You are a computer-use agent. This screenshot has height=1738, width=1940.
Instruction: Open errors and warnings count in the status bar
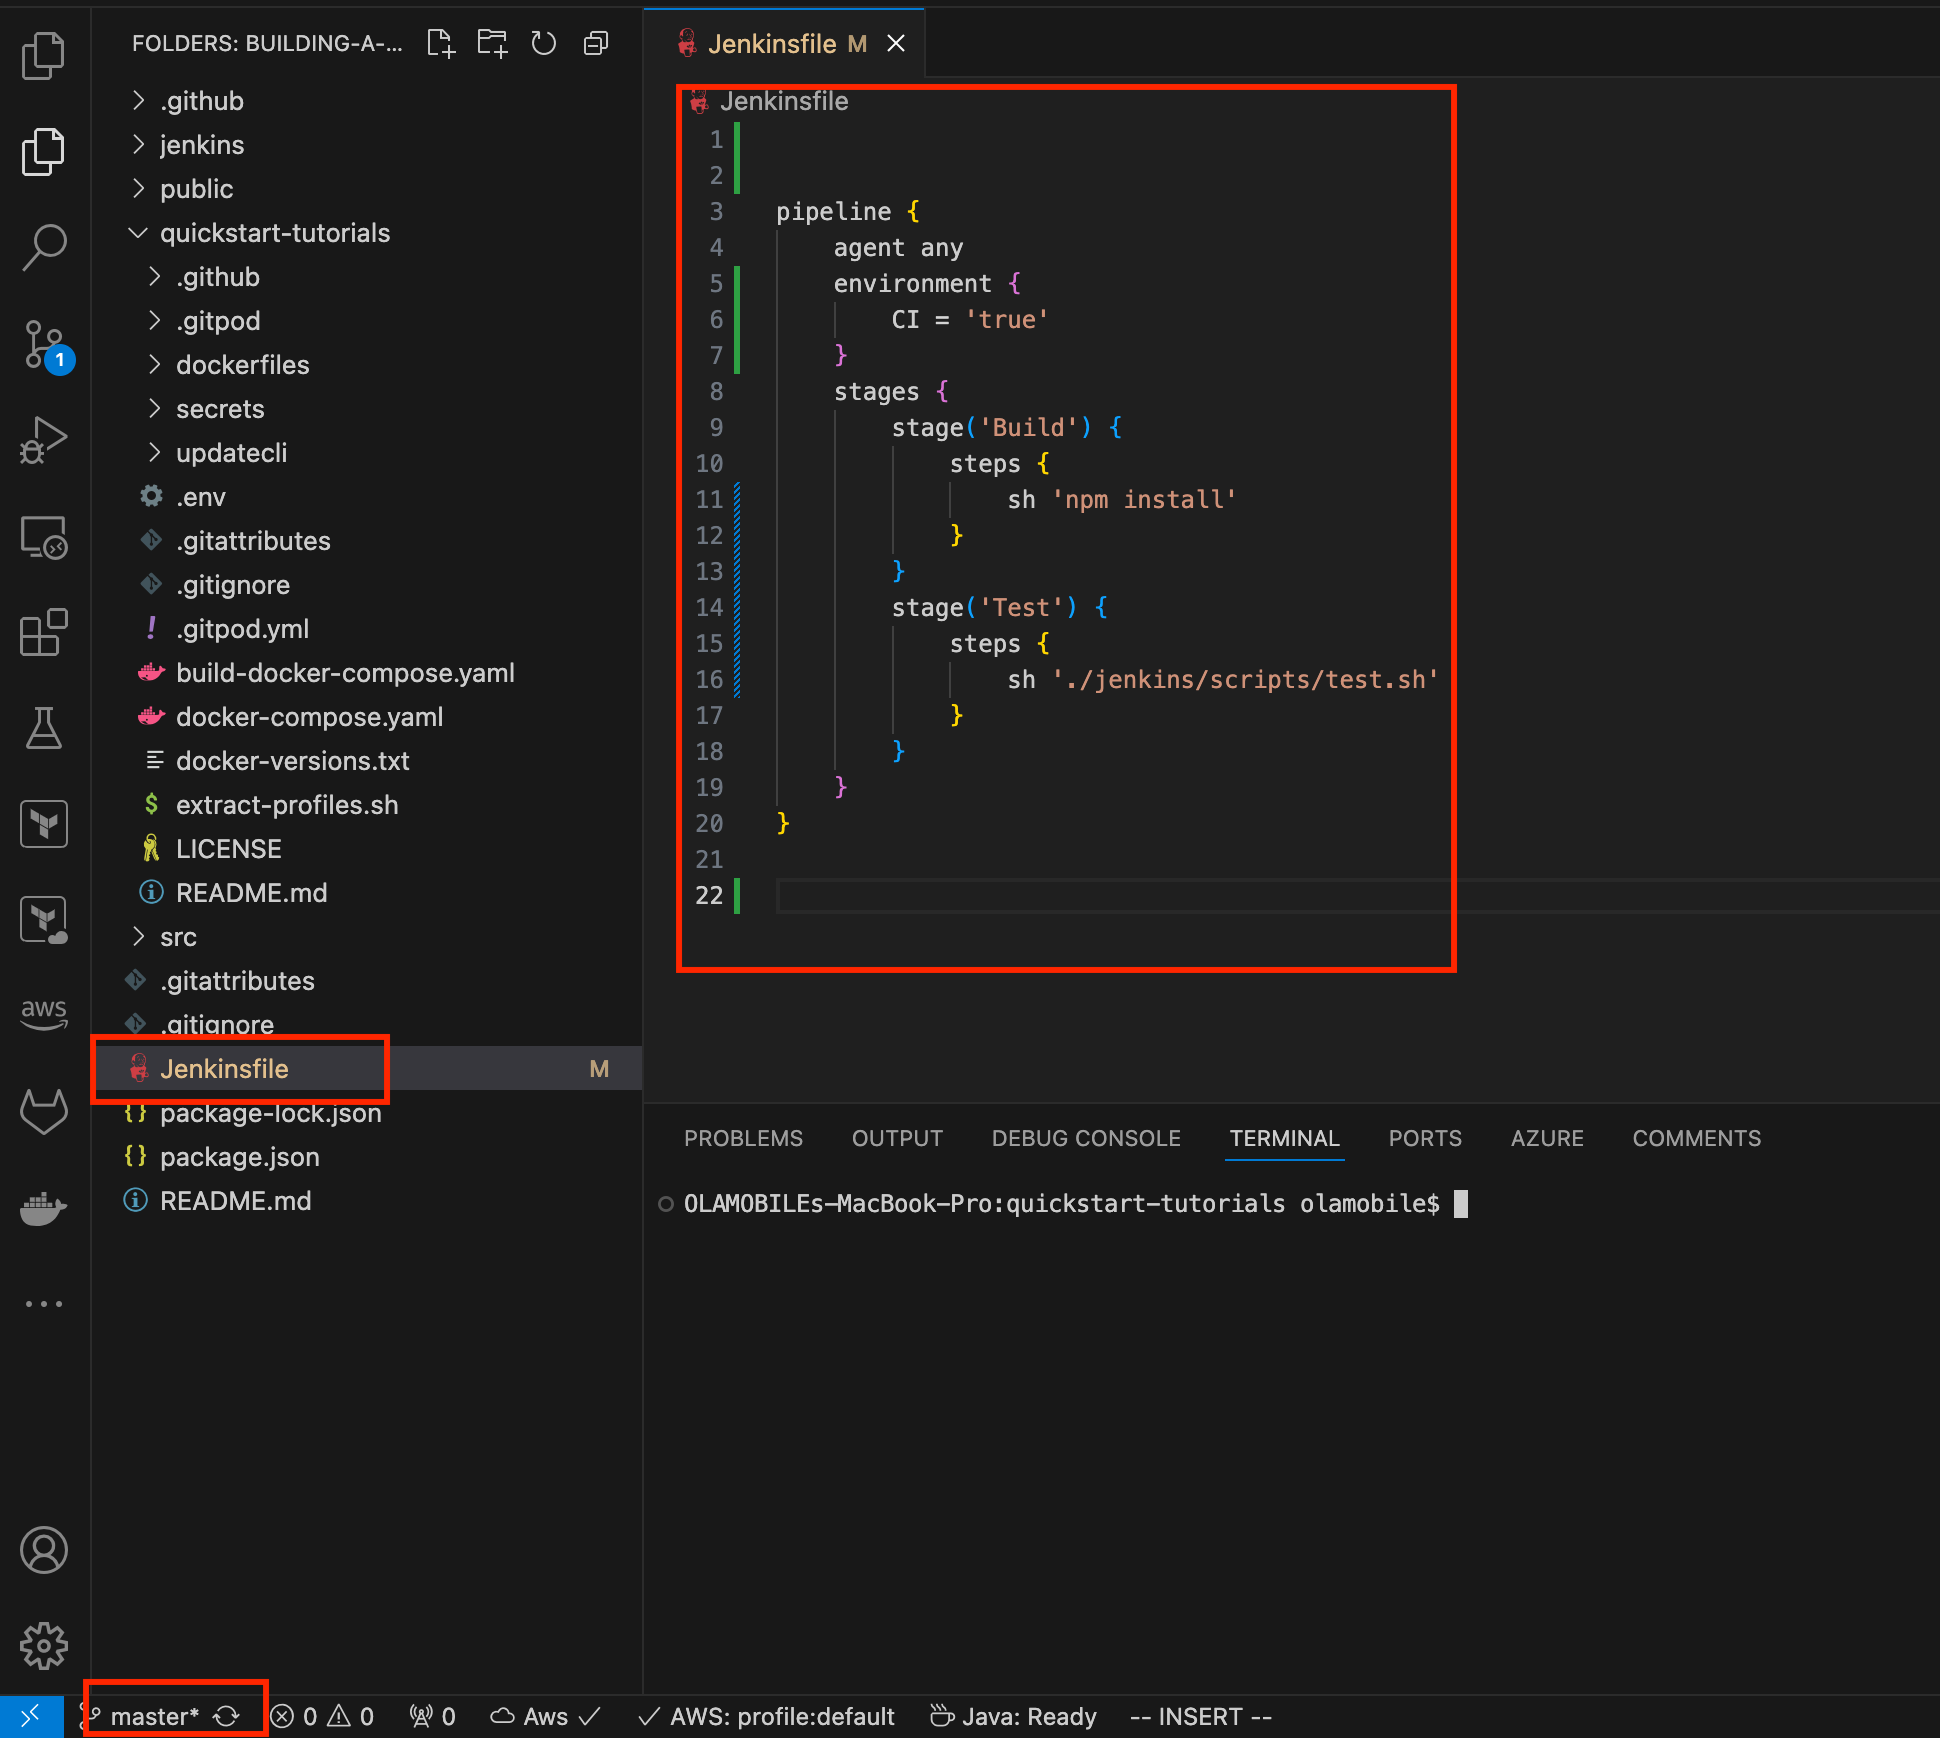click(x=323, y=1716)
